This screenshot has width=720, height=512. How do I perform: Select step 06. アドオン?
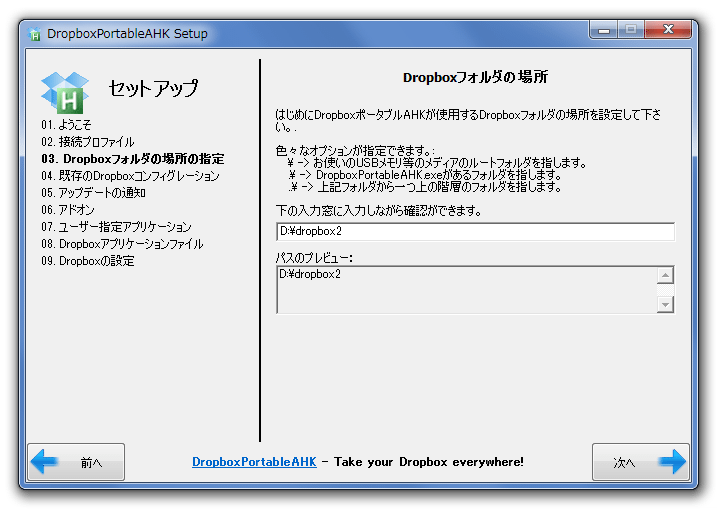coord(68,210)
